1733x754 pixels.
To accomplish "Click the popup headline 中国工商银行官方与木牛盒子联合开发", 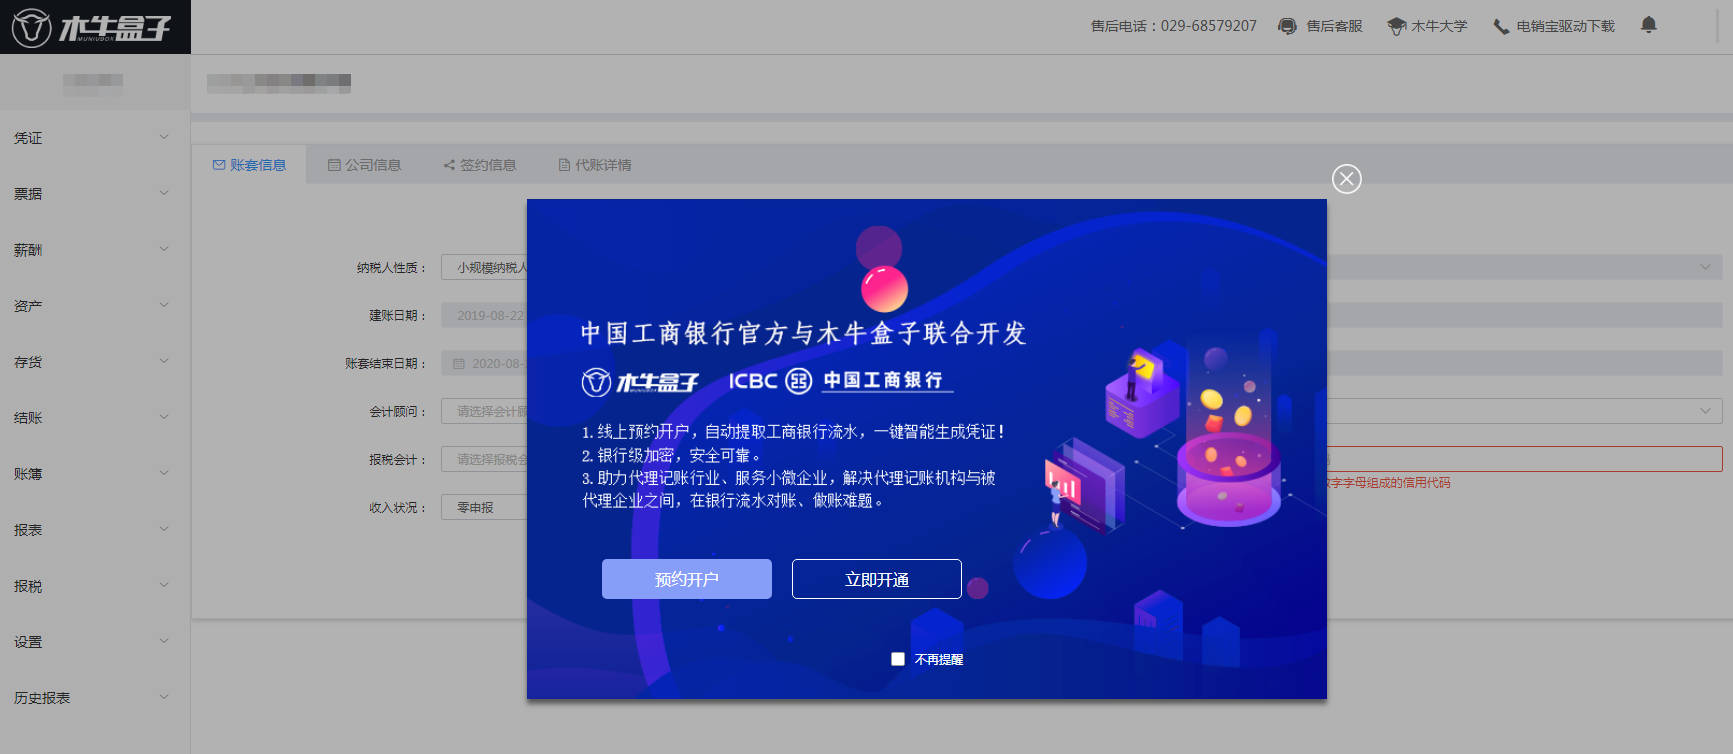I will pyautogui.click(x=804, y=333).
